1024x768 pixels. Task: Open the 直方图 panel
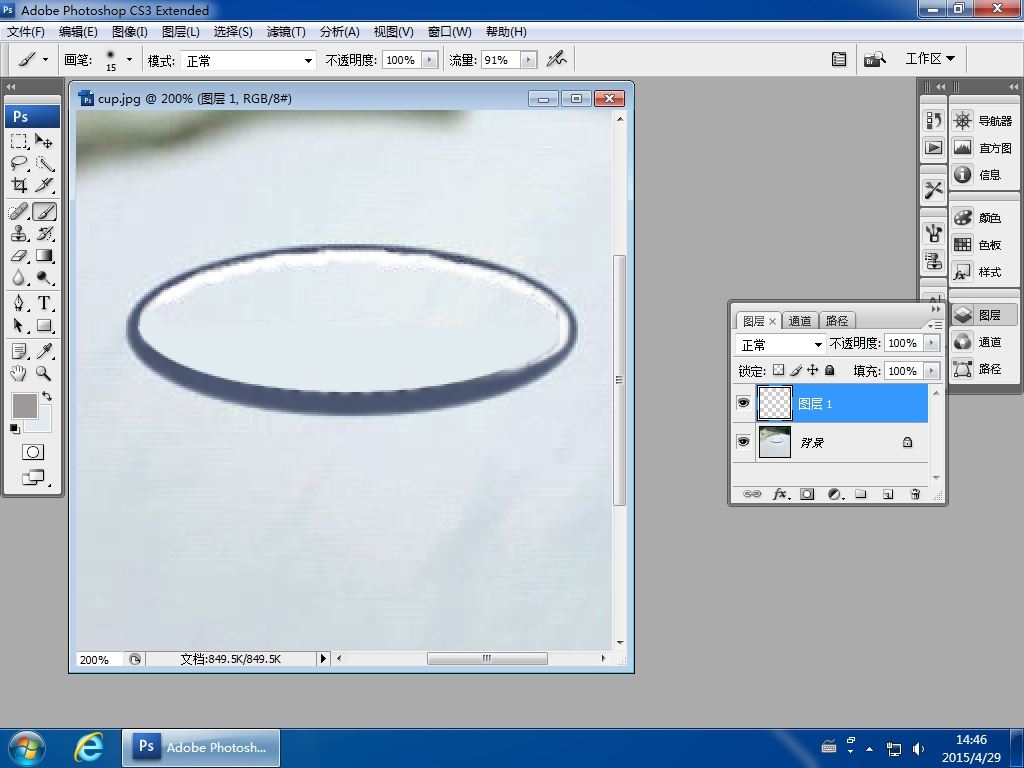point(983,148)
